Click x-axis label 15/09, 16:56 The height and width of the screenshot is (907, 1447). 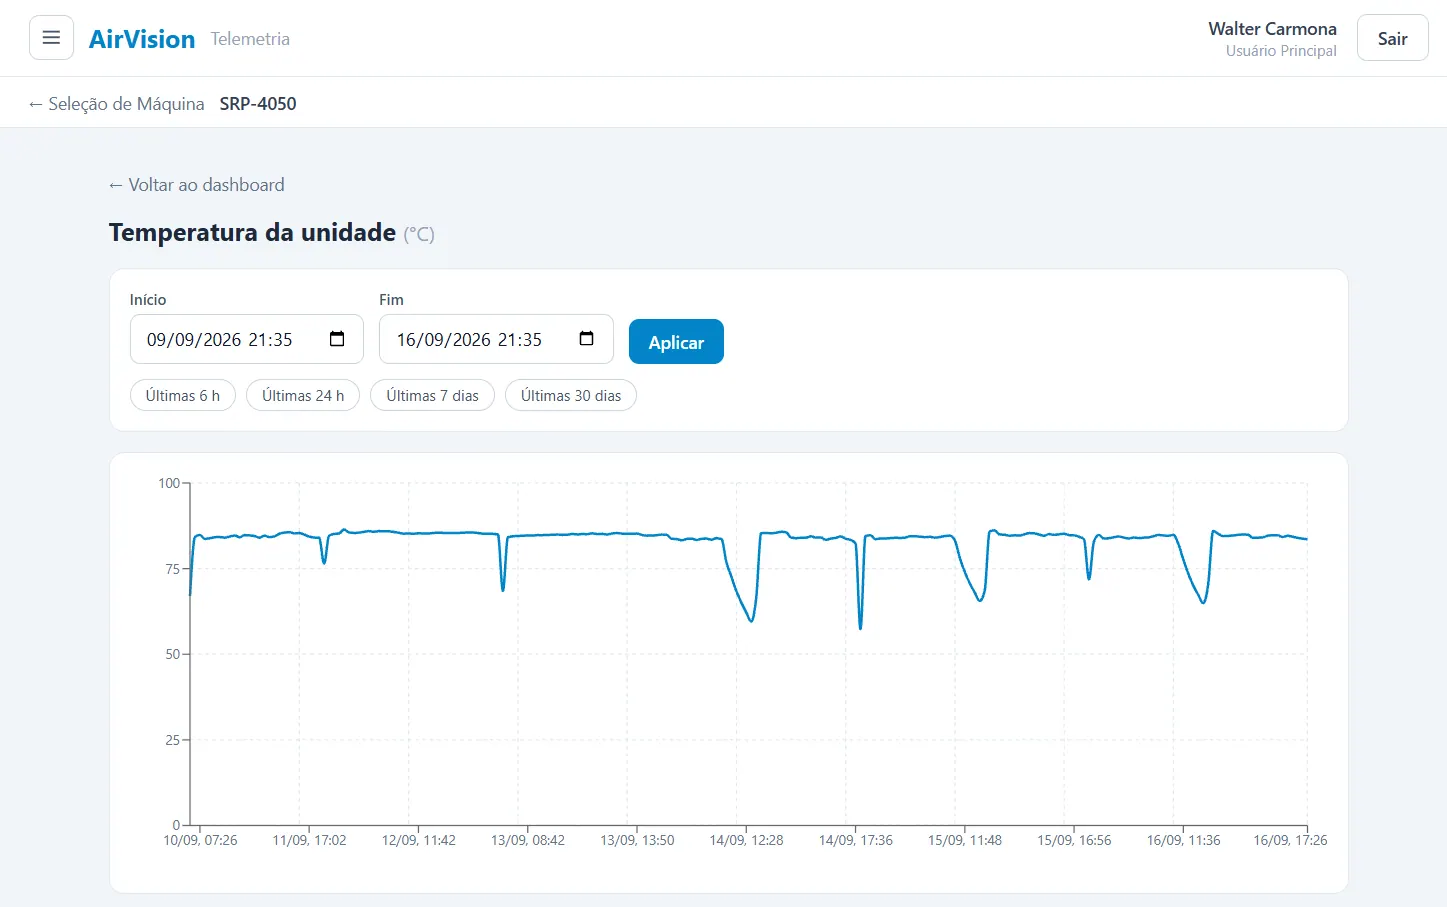tap(1074, 841)
